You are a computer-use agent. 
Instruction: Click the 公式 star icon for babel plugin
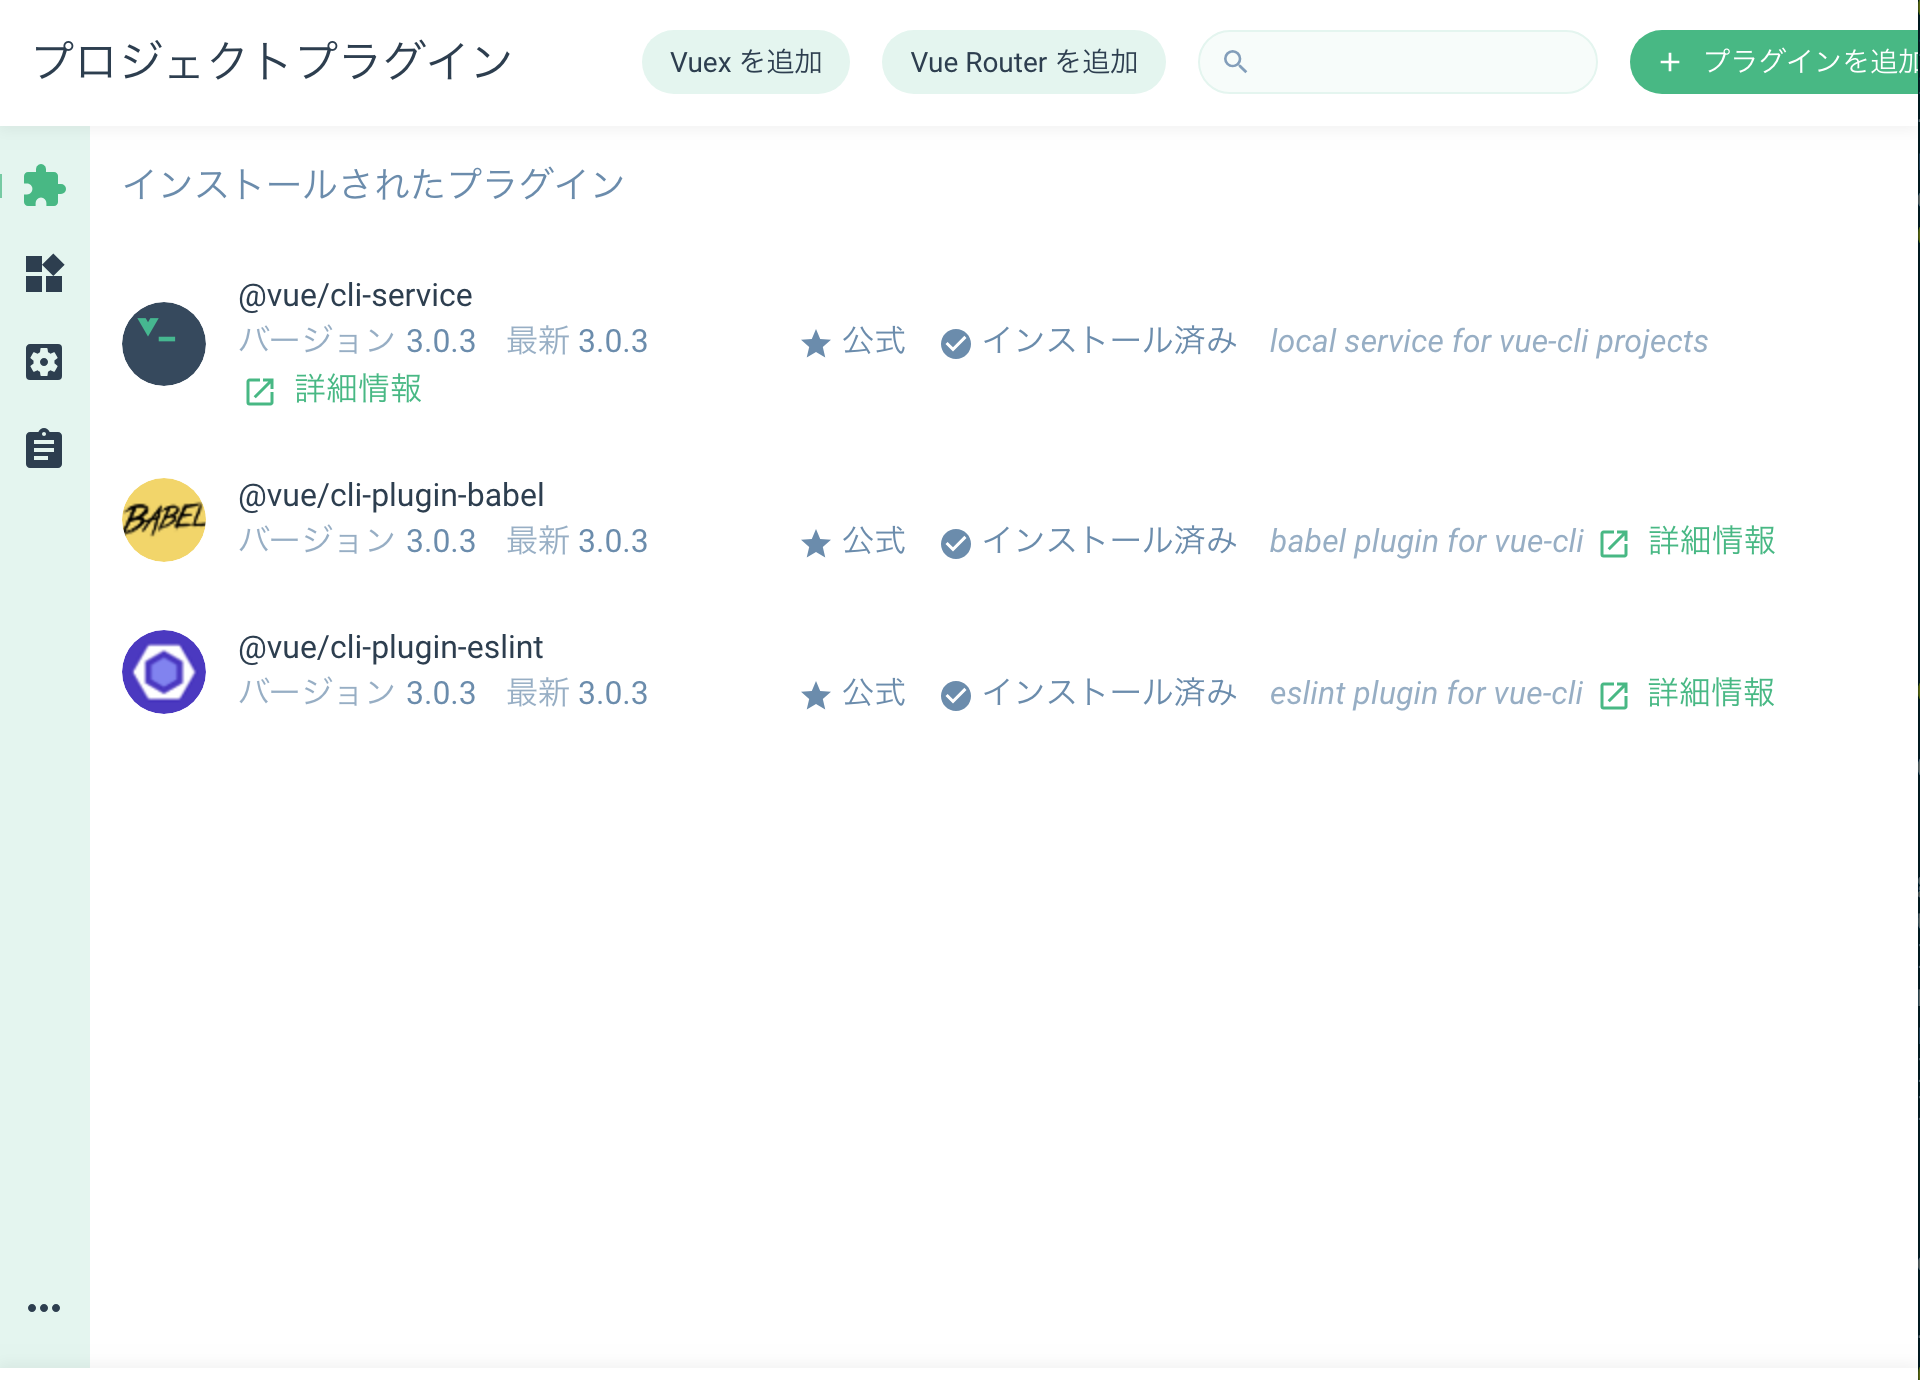pyautogui.click(x=816, y=543)
